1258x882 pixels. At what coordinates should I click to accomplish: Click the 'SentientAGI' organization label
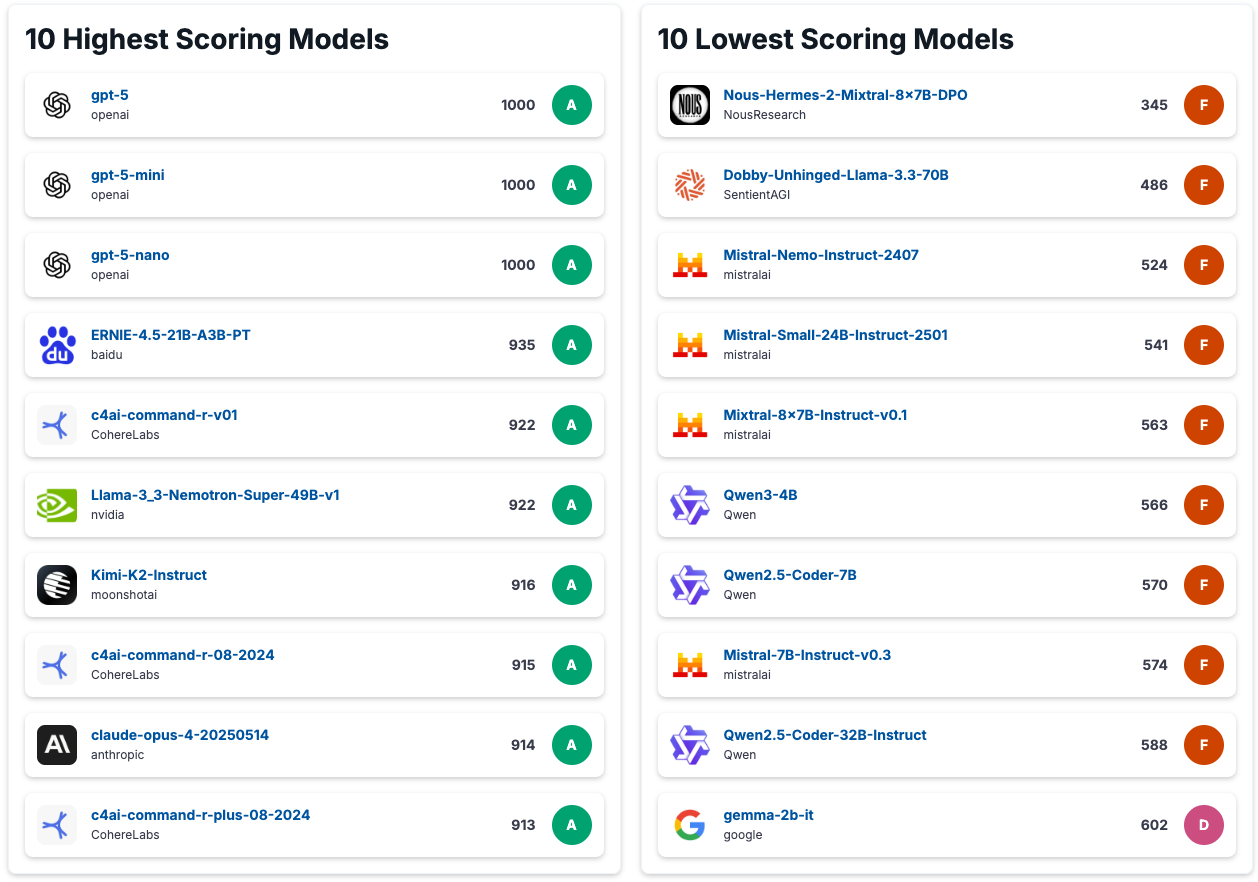click(757, 195)
